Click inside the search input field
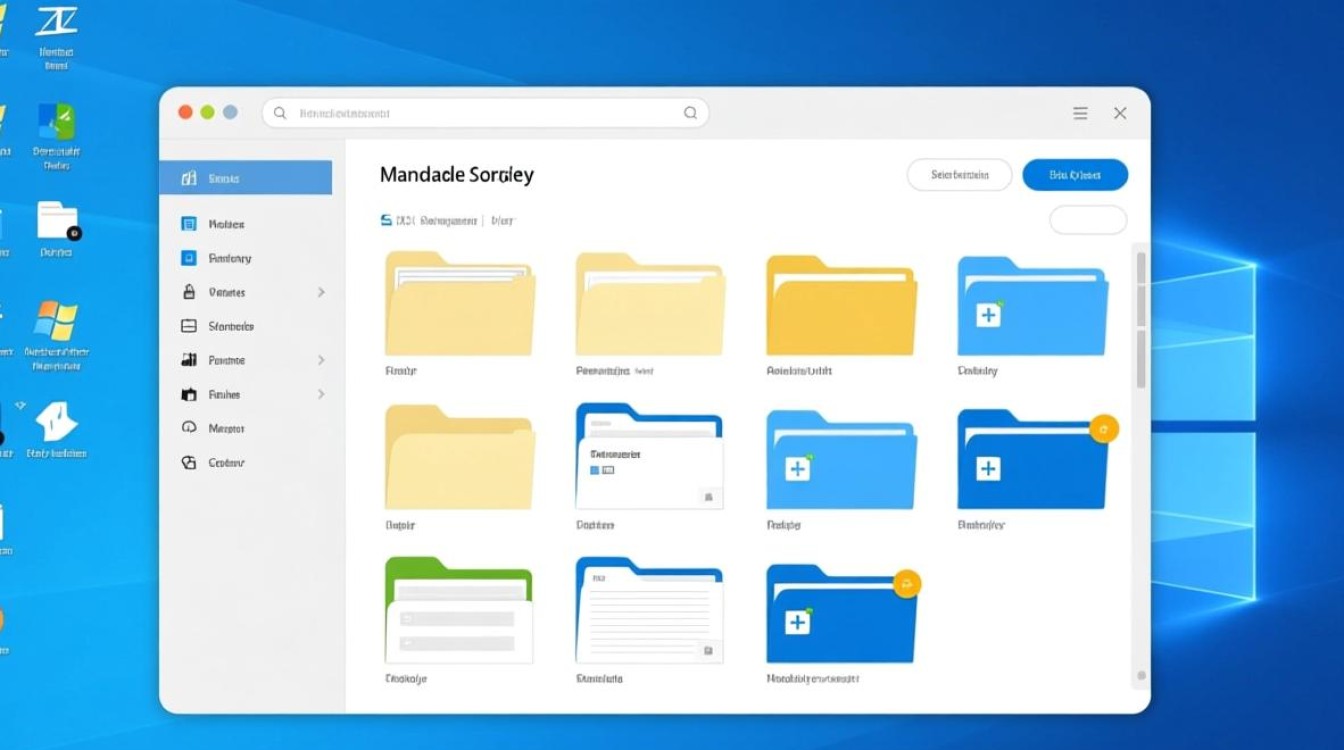The image size is (1344, 750). pos(480,113)
